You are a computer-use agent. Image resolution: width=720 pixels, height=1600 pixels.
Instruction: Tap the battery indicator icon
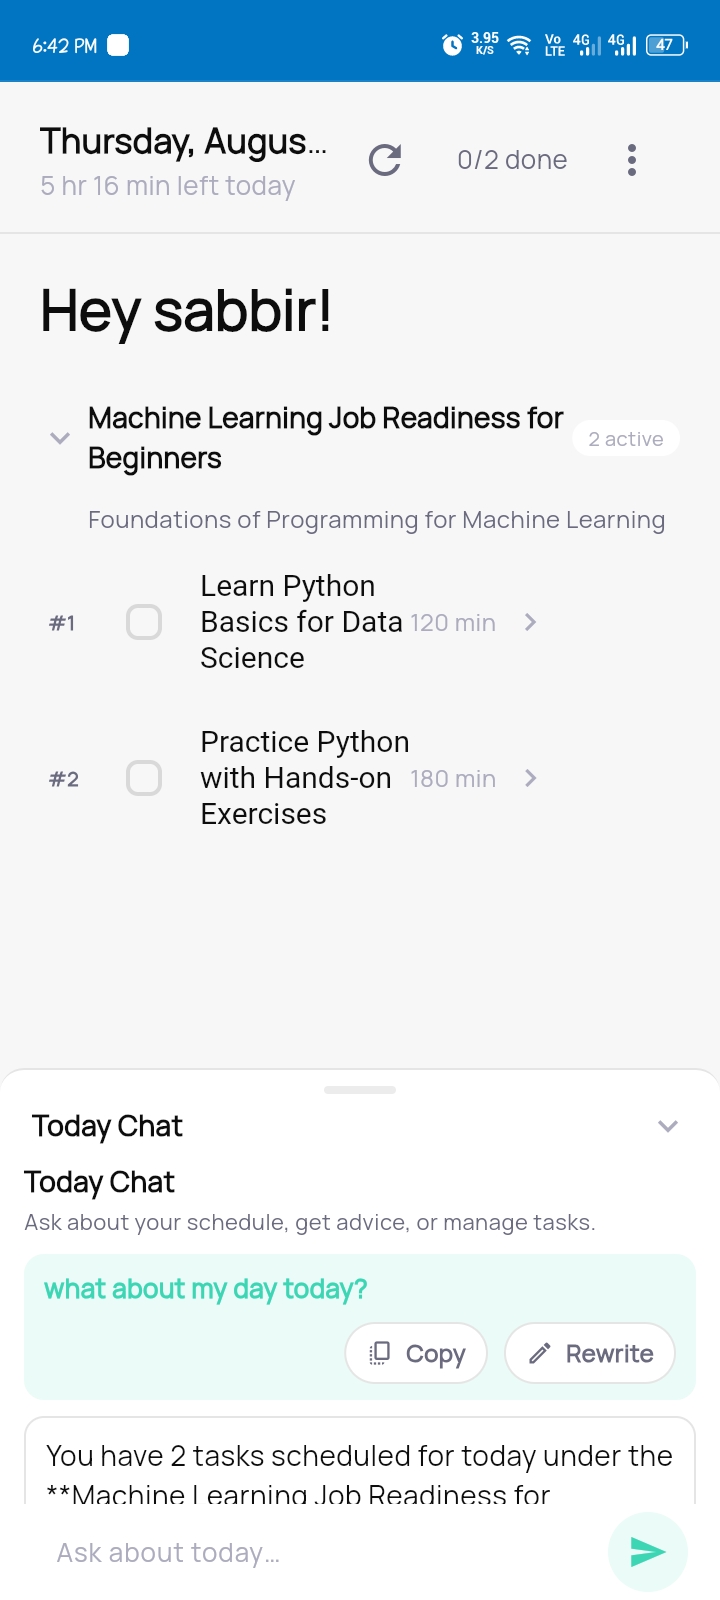(x=667, y=45)
